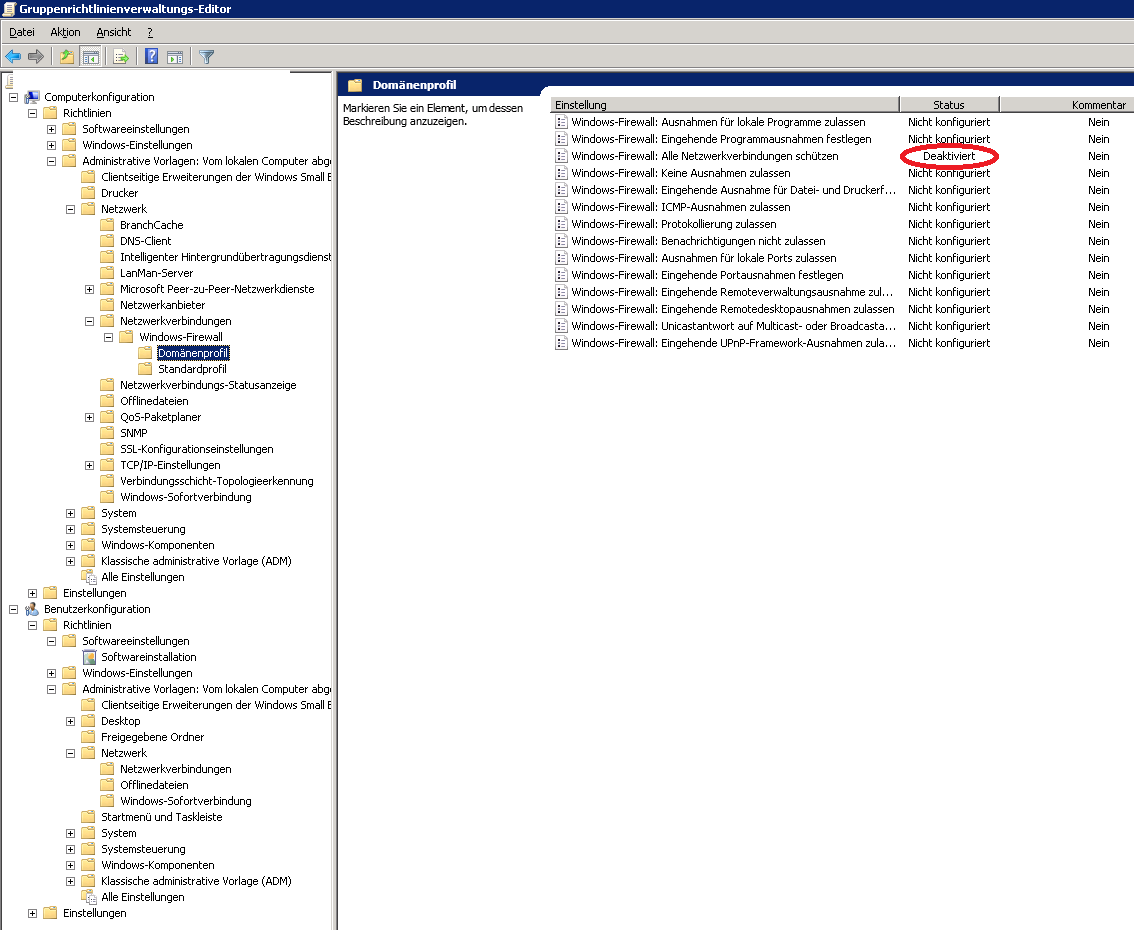Select SSL-Konfigurationseinstellungen in the tree
The image size is (1134, 930).
197,449
